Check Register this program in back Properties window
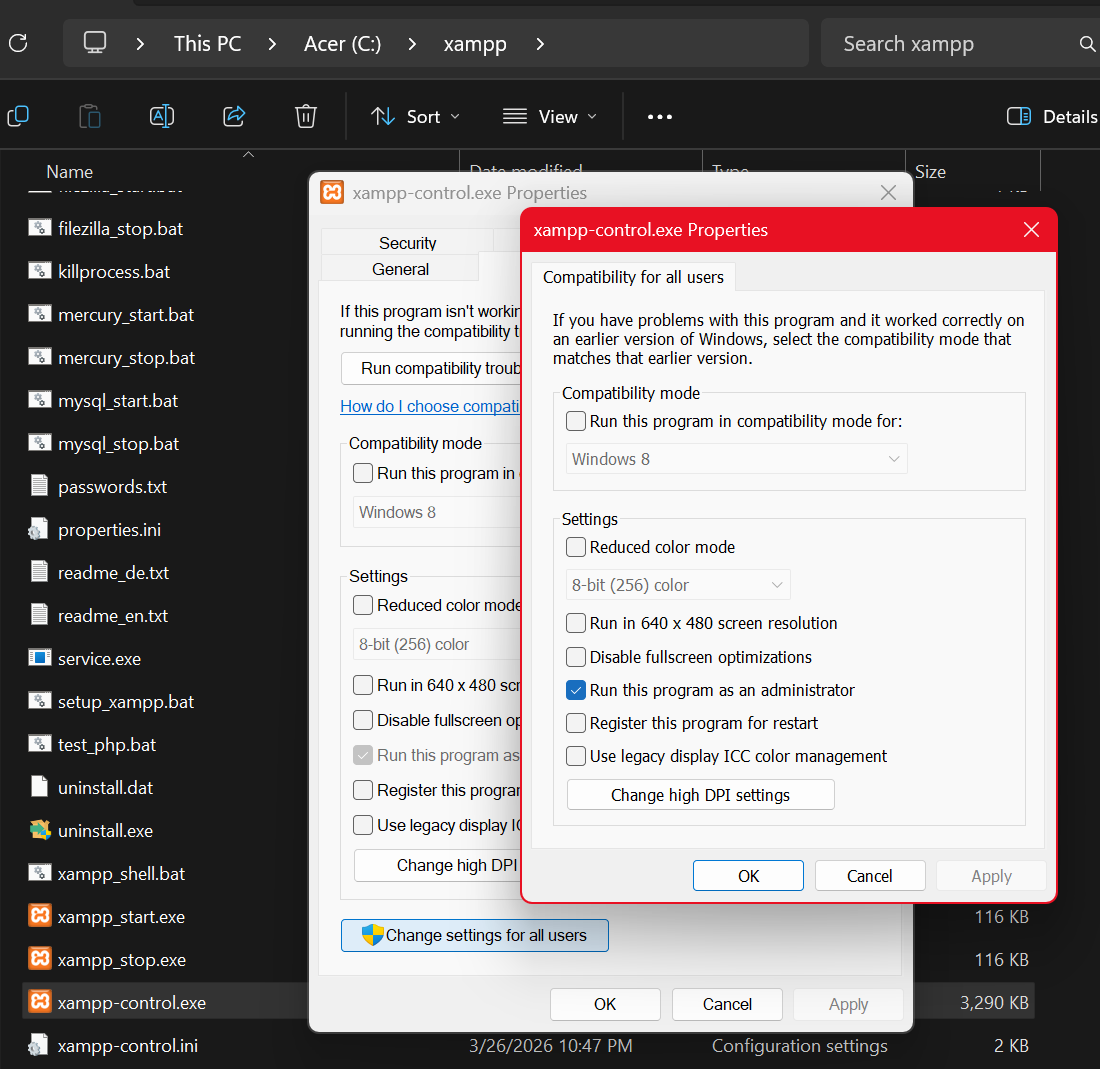The height and width of the screenshot is (1069, 1100). pos(363,790)
